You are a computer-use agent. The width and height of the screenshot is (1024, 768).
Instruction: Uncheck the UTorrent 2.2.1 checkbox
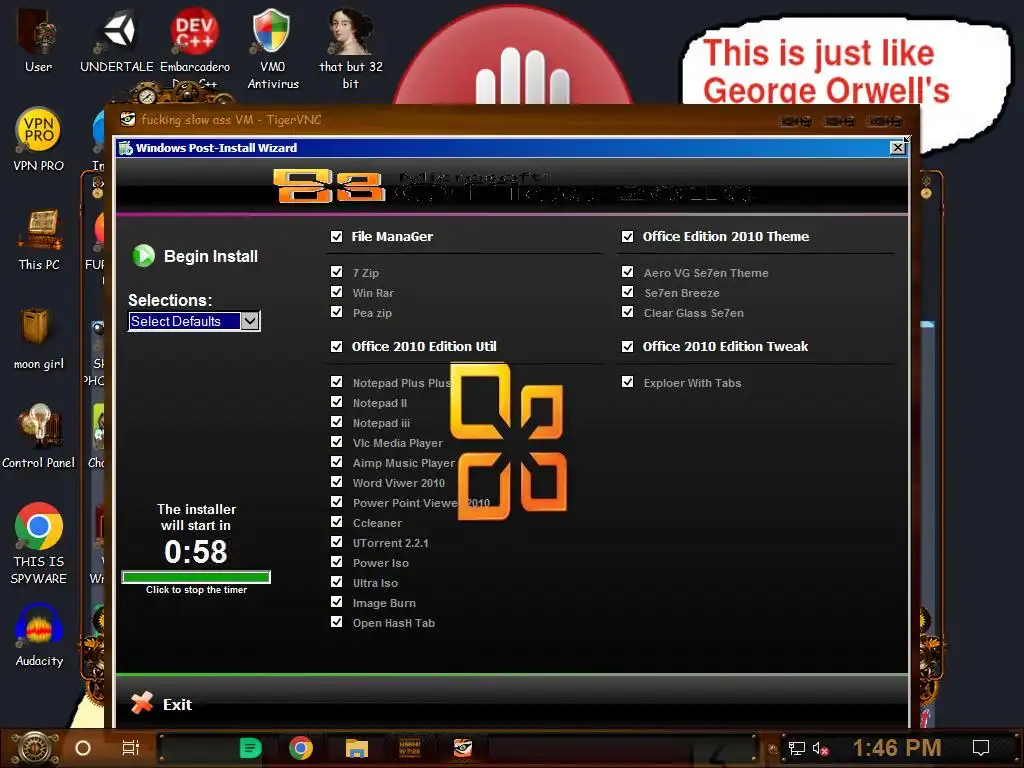coord(336,542)
